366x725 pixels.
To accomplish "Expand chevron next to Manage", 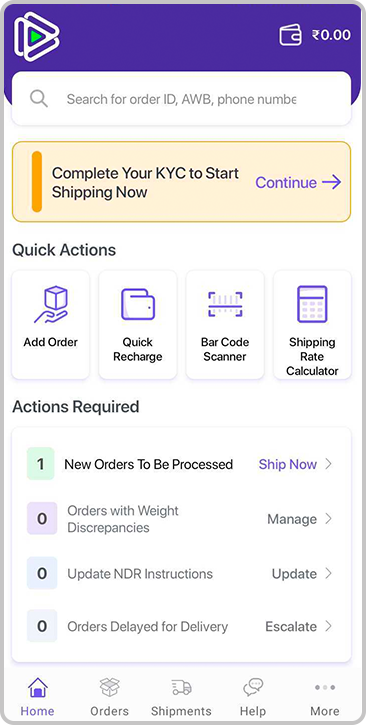I will (329, 519).
